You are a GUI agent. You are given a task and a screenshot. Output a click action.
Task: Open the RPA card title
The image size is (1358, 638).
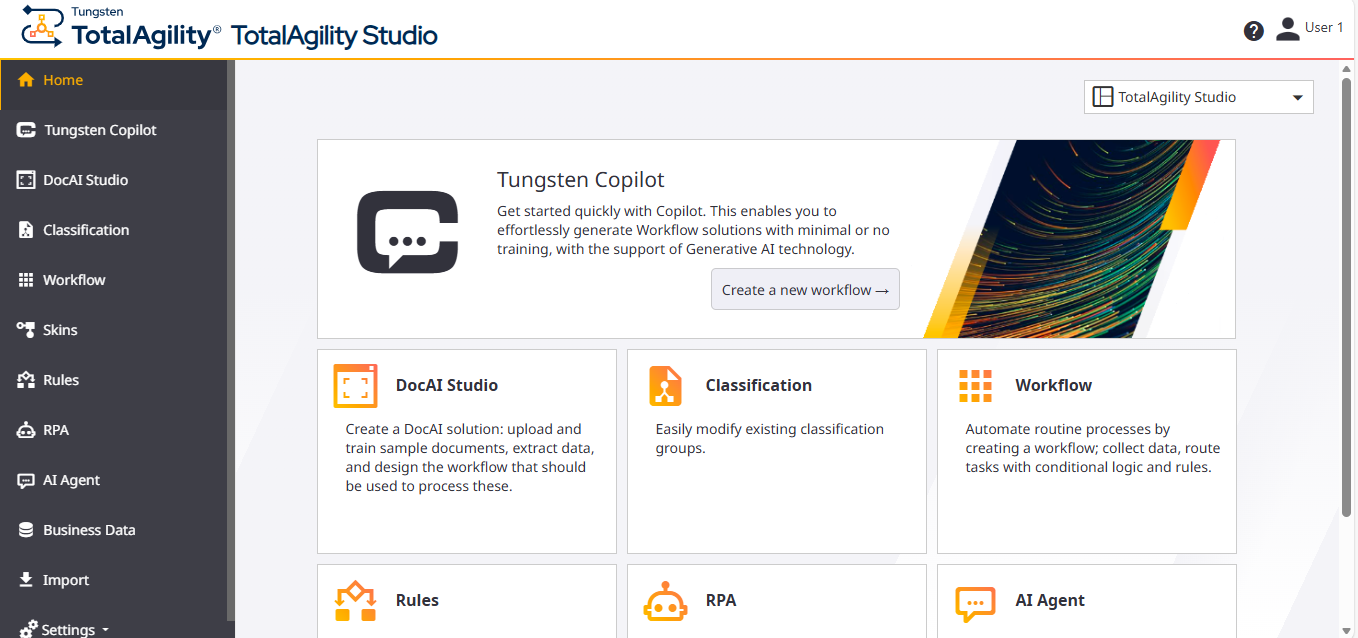(721, 600)
